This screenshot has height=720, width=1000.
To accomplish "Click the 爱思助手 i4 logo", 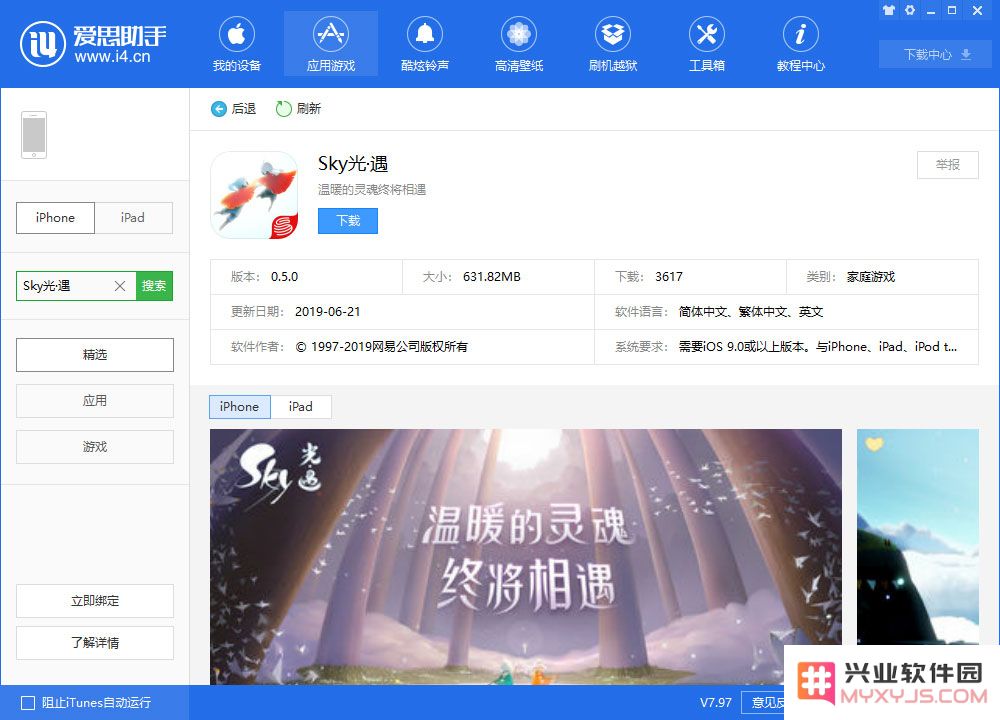I will pos(94,43).
